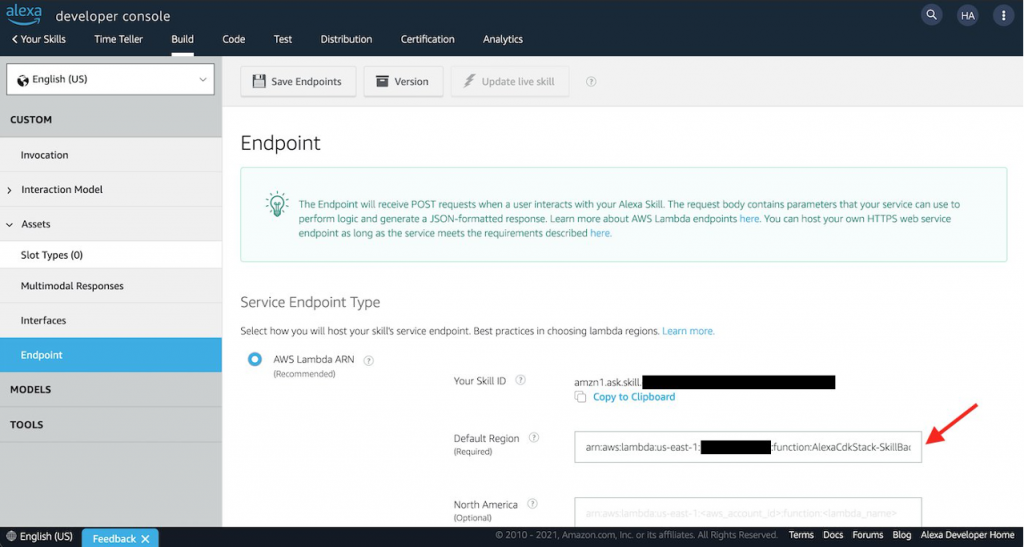The width and height of the screenshot is (1024, 547).
Task: Click the Endpoint page heading
Action: [x=280, y=144]
